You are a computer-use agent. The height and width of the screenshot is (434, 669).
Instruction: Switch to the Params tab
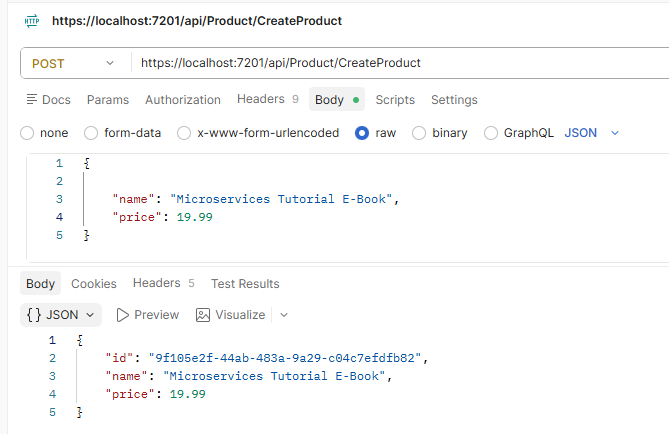pos(108,99)
